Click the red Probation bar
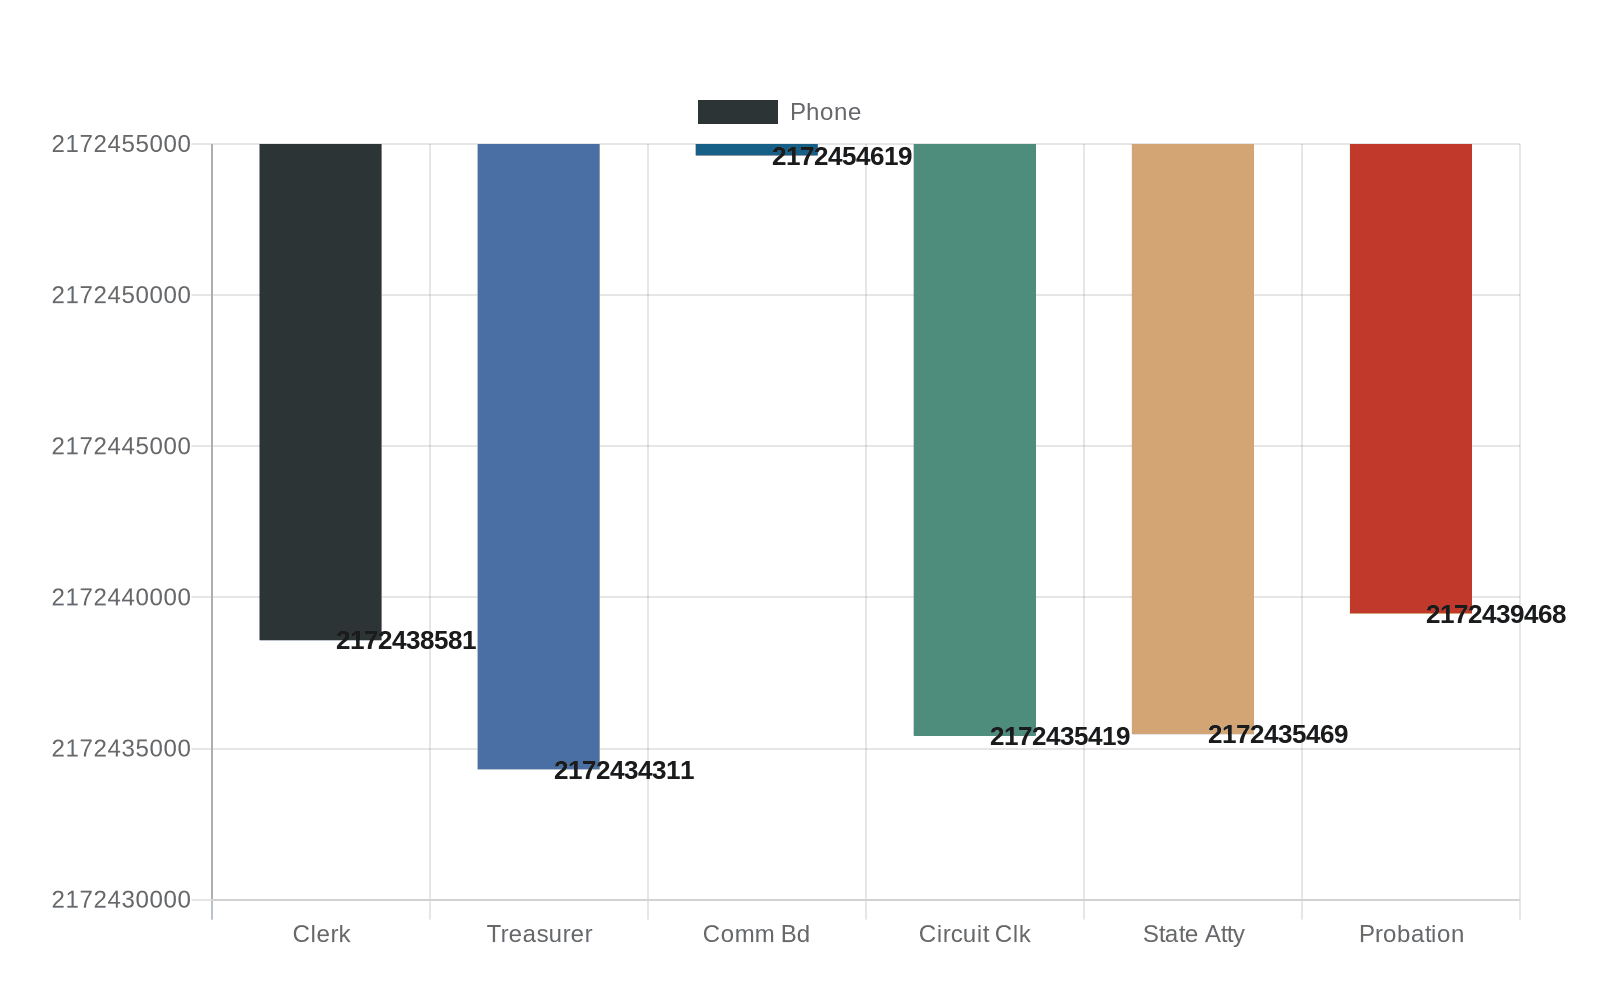The width and height of the screenshot is (1600, 1000). (x=1410, y=378)
